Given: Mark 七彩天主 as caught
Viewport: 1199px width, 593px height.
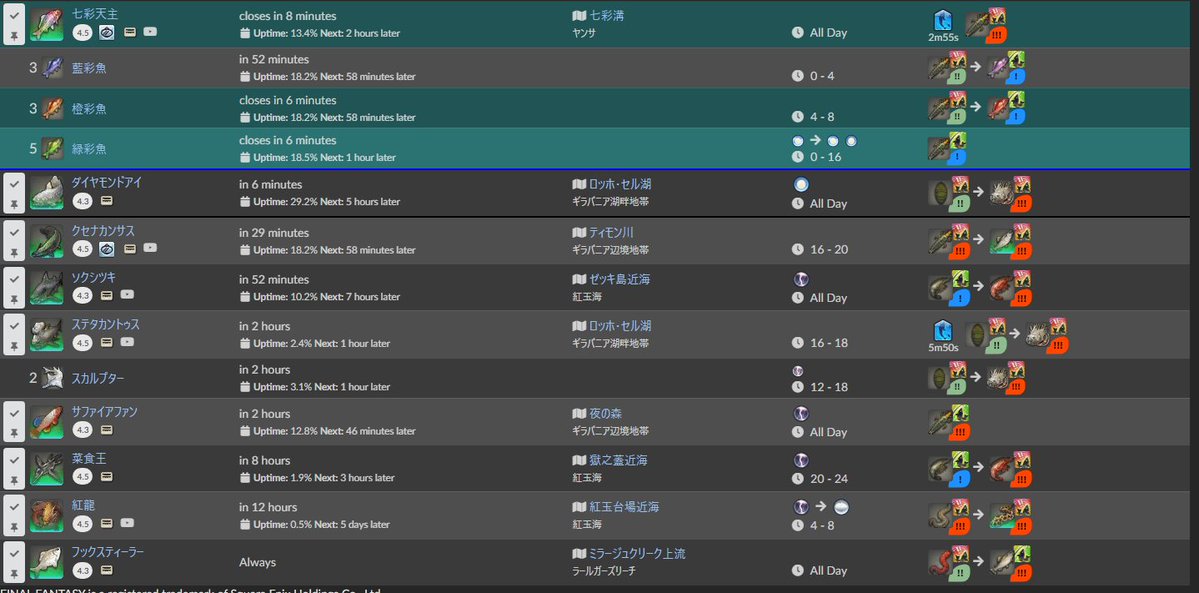Looking at the screenshot, I should pos(14,15).
